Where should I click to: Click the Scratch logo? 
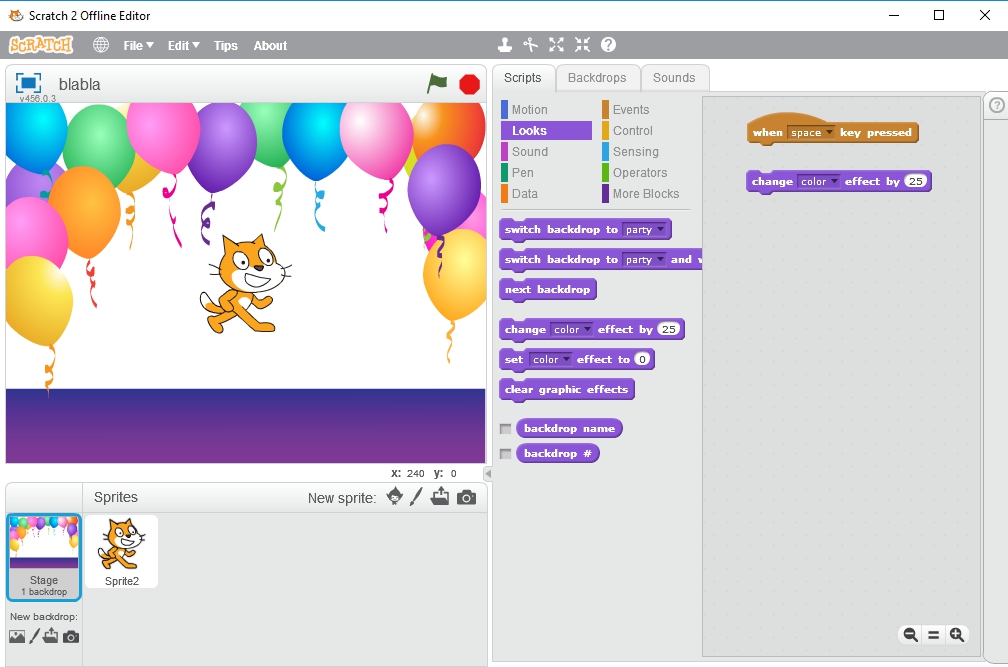pyautogui.click(x=41, y=45)
